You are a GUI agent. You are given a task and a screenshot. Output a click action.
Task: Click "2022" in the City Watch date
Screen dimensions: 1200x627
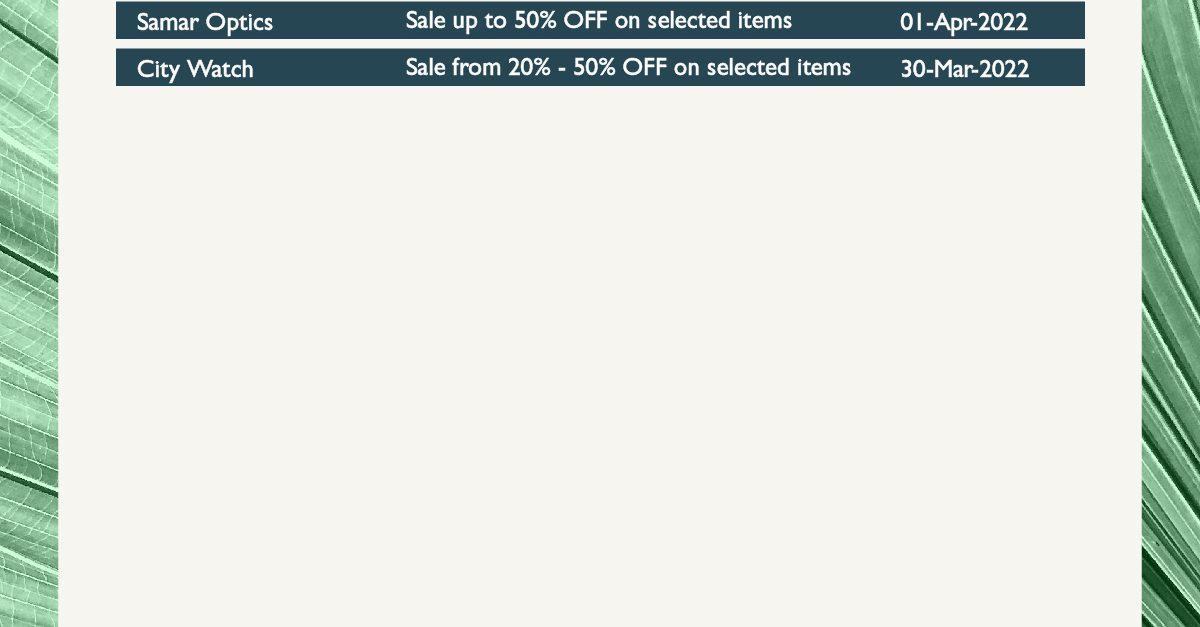(1004, 69)
